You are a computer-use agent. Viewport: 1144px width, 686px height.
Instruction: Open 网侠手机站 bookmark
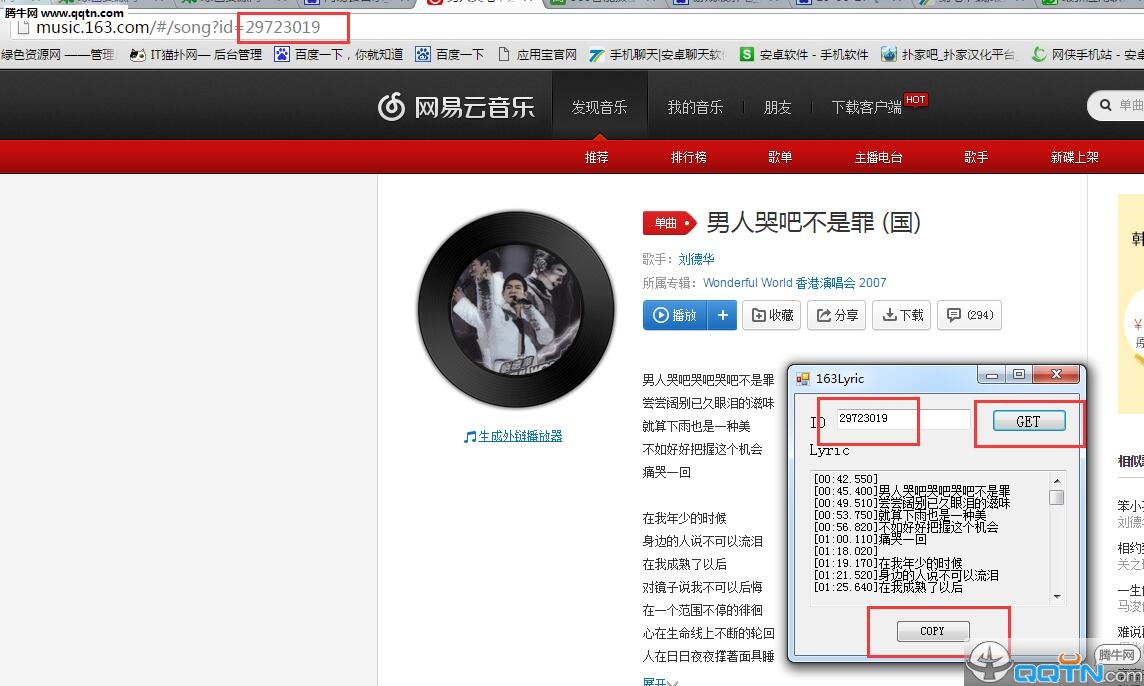[x=1087, y=55]
